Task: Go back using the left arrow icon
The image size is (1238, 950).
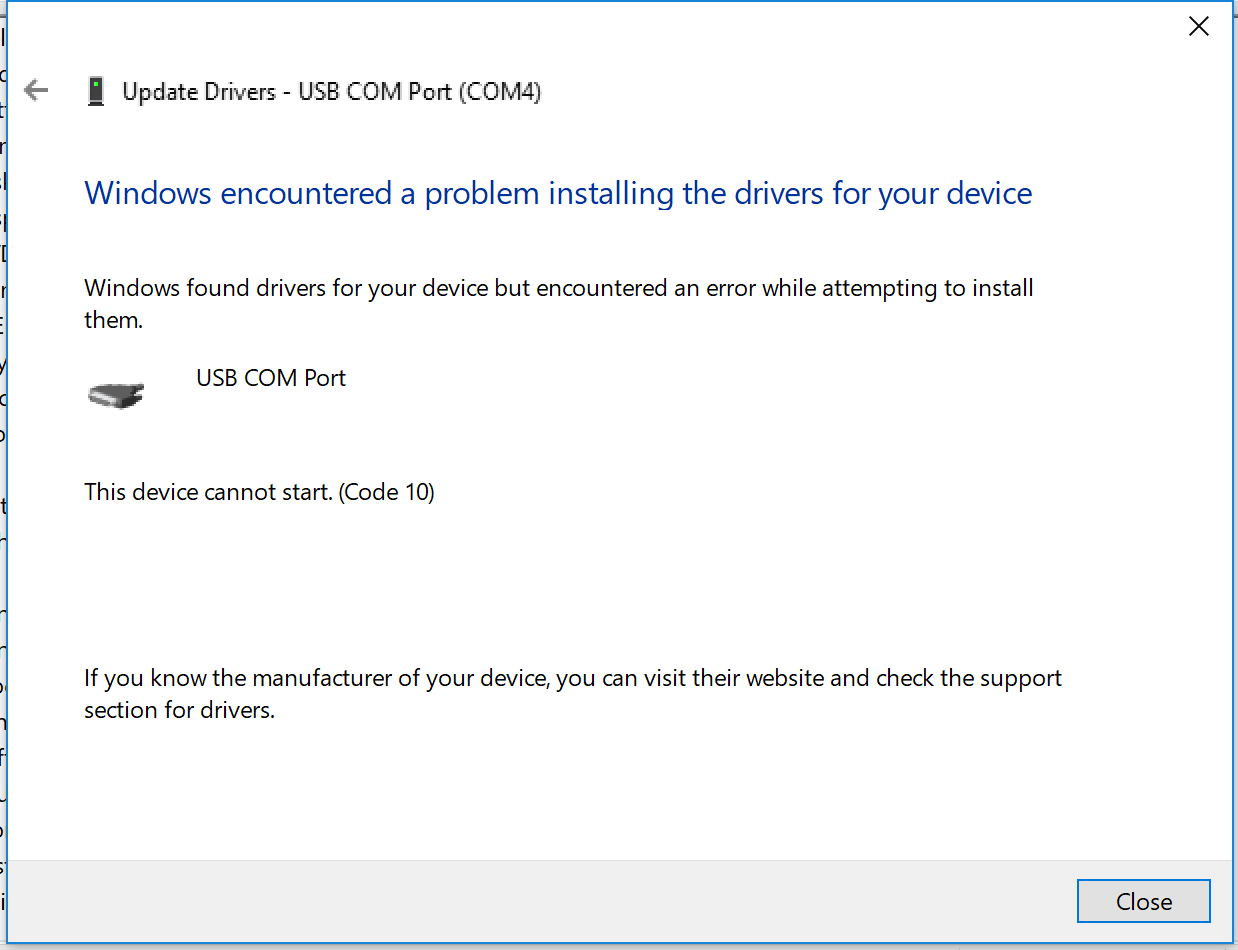Action: (x=36, y=91)
